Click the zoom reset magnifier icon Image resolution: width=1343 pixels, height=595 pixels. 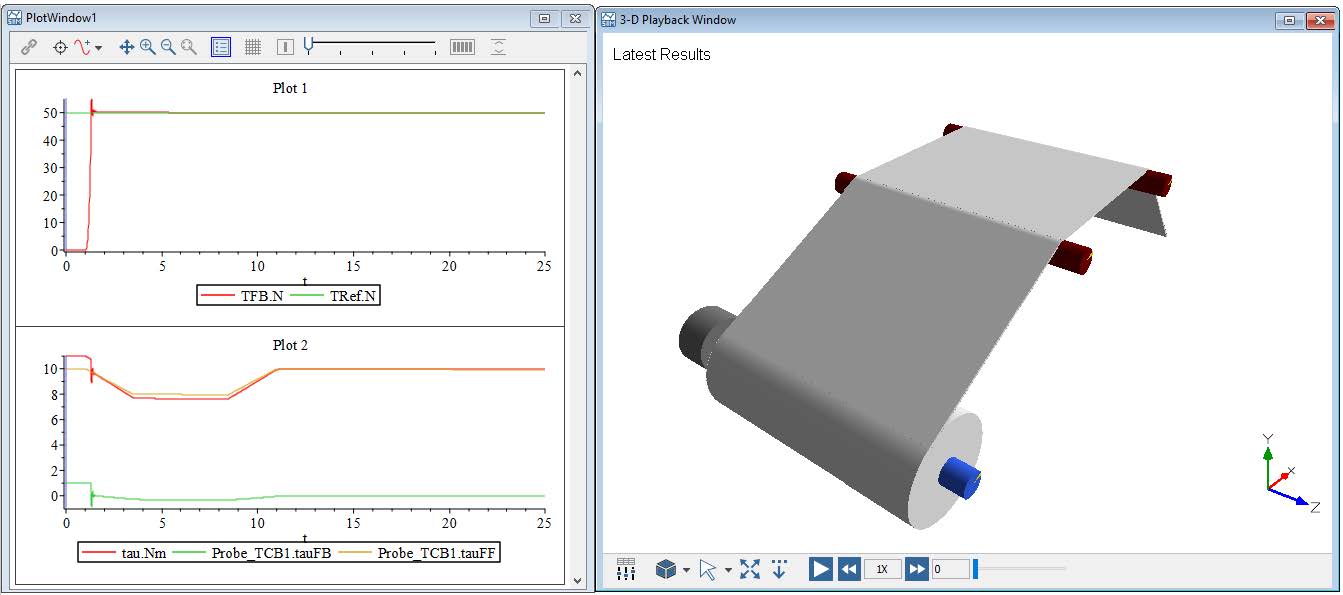[189, 47]
